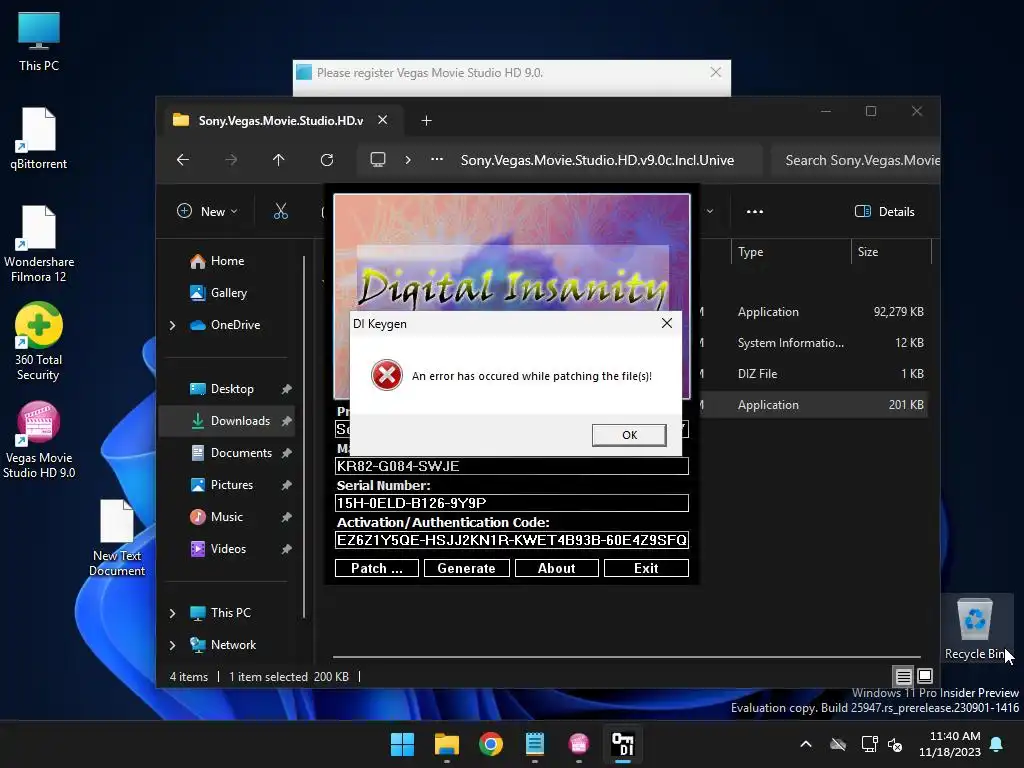Open Videos in quick access
The image size is (1024, 768).
click(x=228, y=549)
